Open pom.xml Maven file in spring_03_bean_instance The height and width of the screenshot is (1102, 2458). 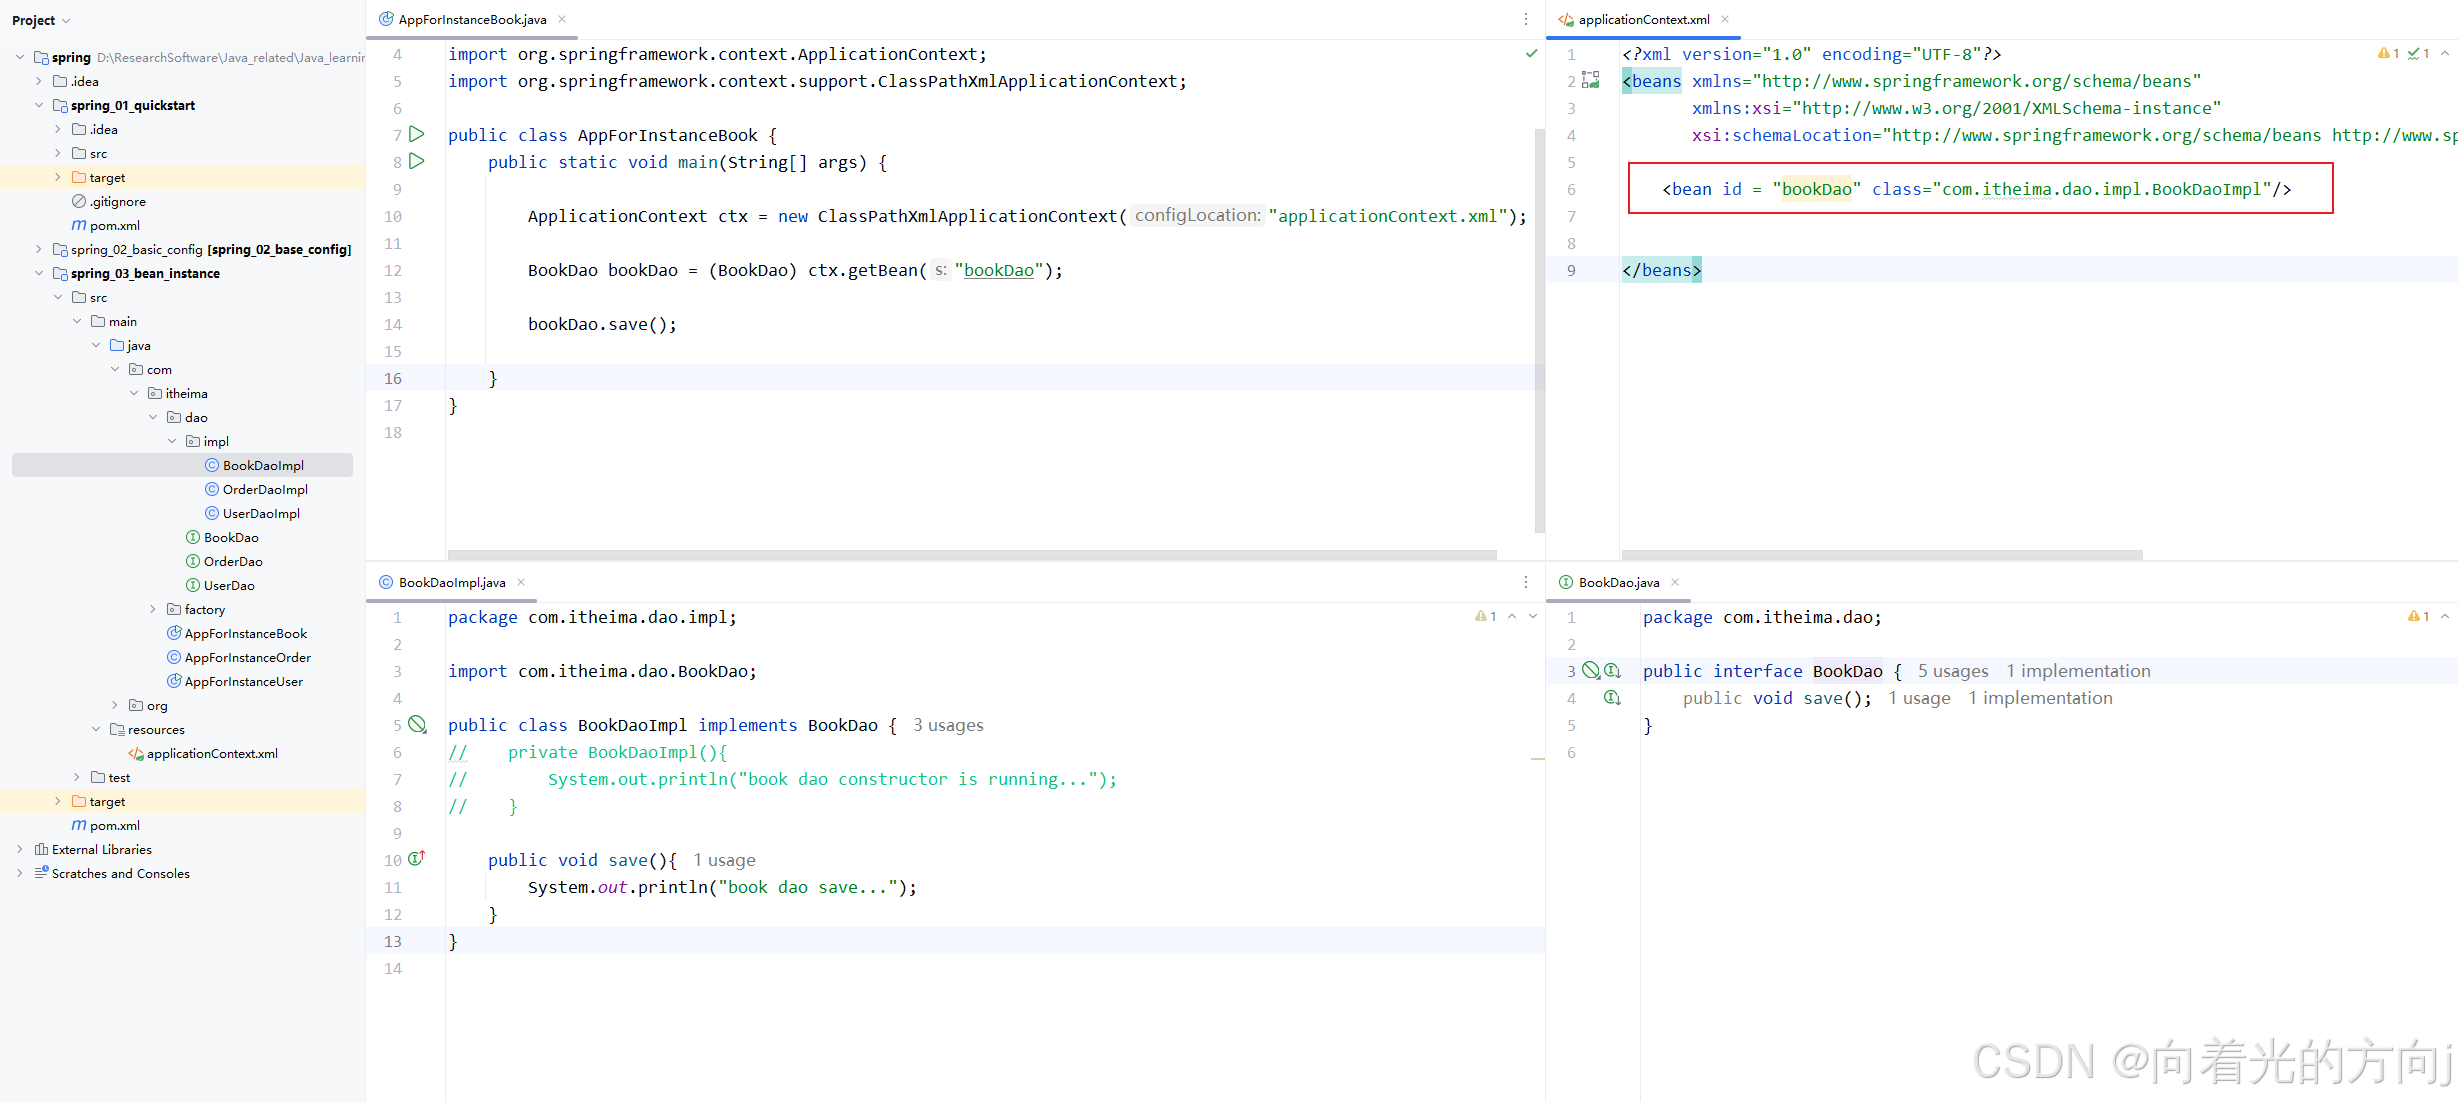(114, 825)
